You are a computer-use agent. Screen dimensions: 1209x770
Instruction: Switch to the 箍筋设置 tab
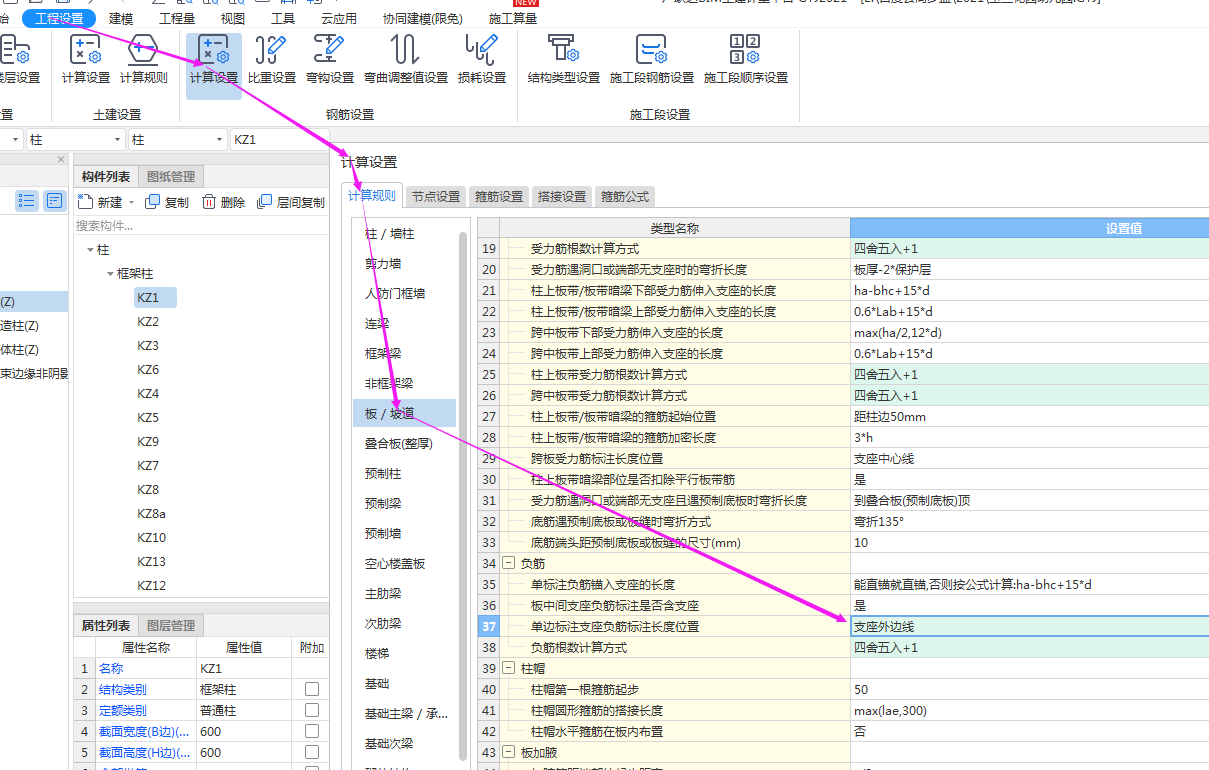(x=499, y=196)
